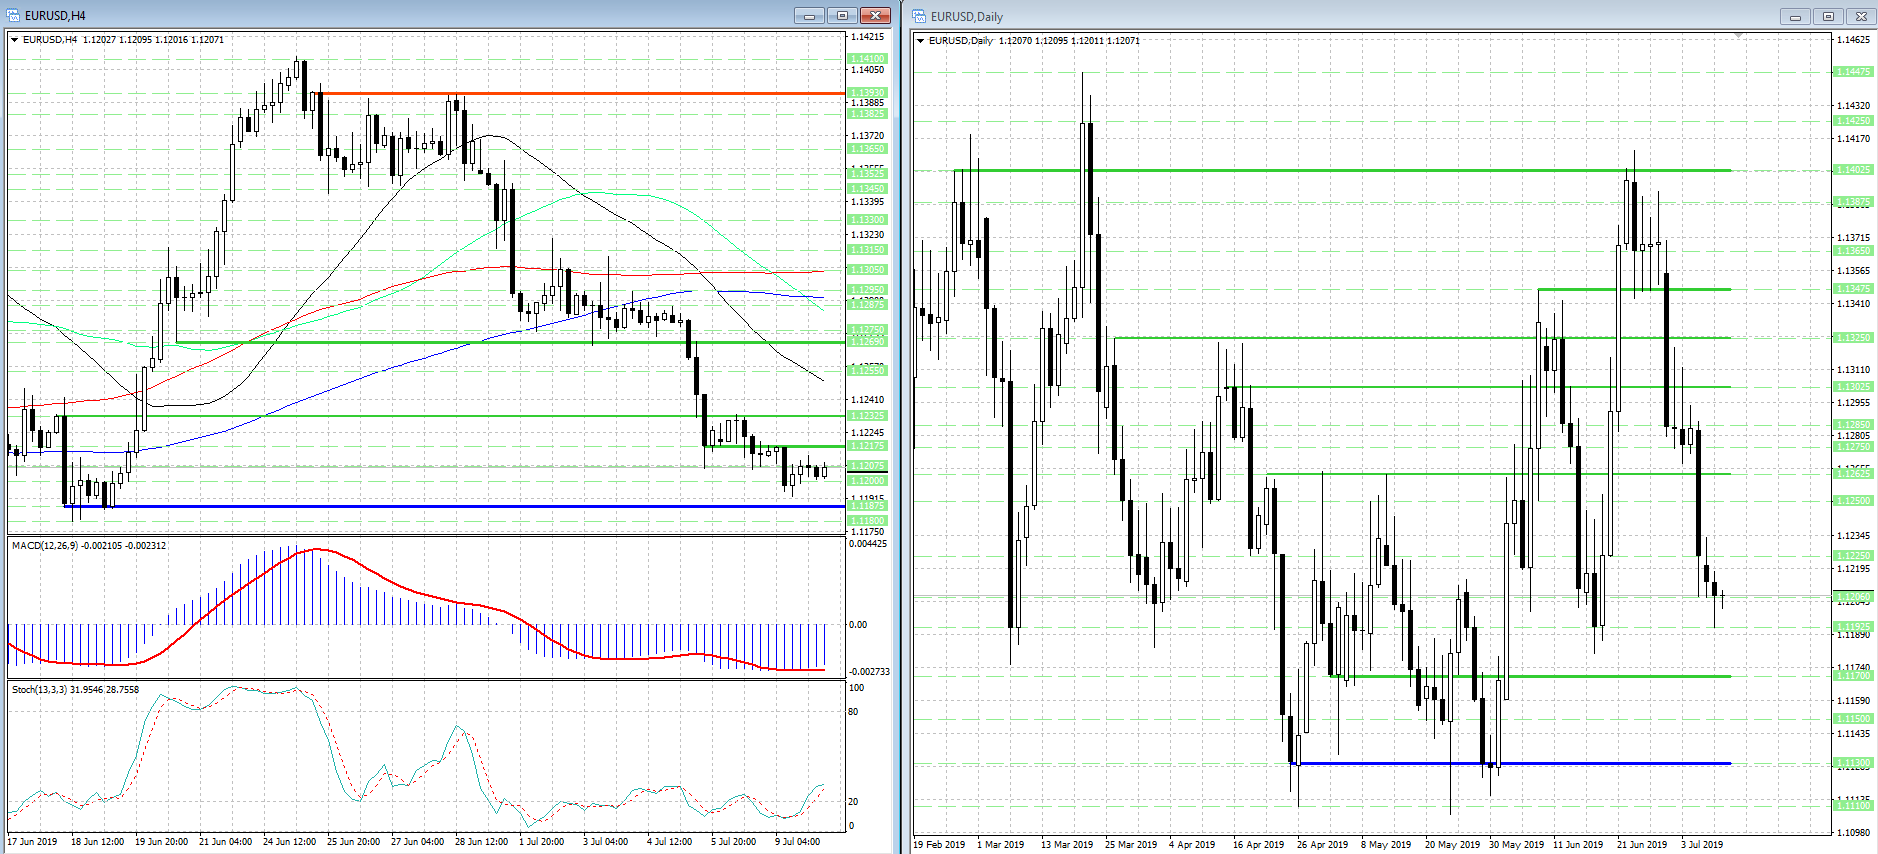
Task: Click the 1.11100 level label in Daily chart
Action: coord(1853,806)
